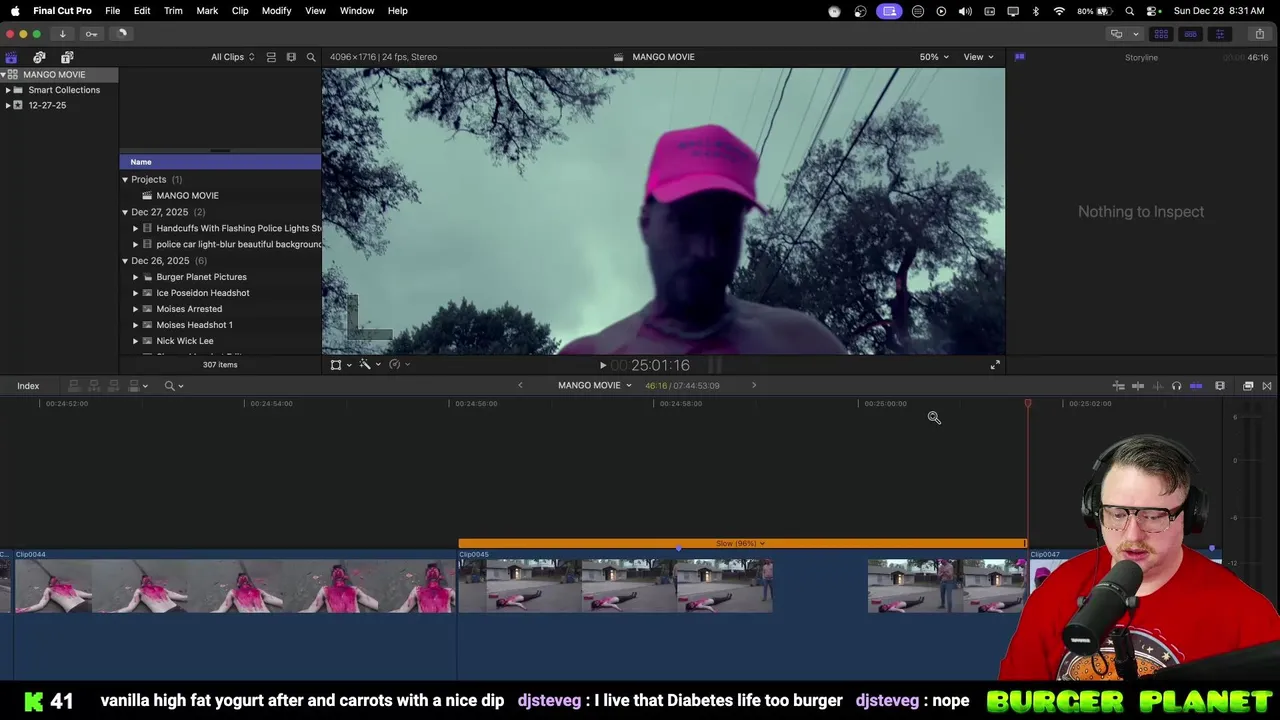Open the All Clips filter dropdown
This screenshot has height=720, width=1280.
click(x=232, y=57)
